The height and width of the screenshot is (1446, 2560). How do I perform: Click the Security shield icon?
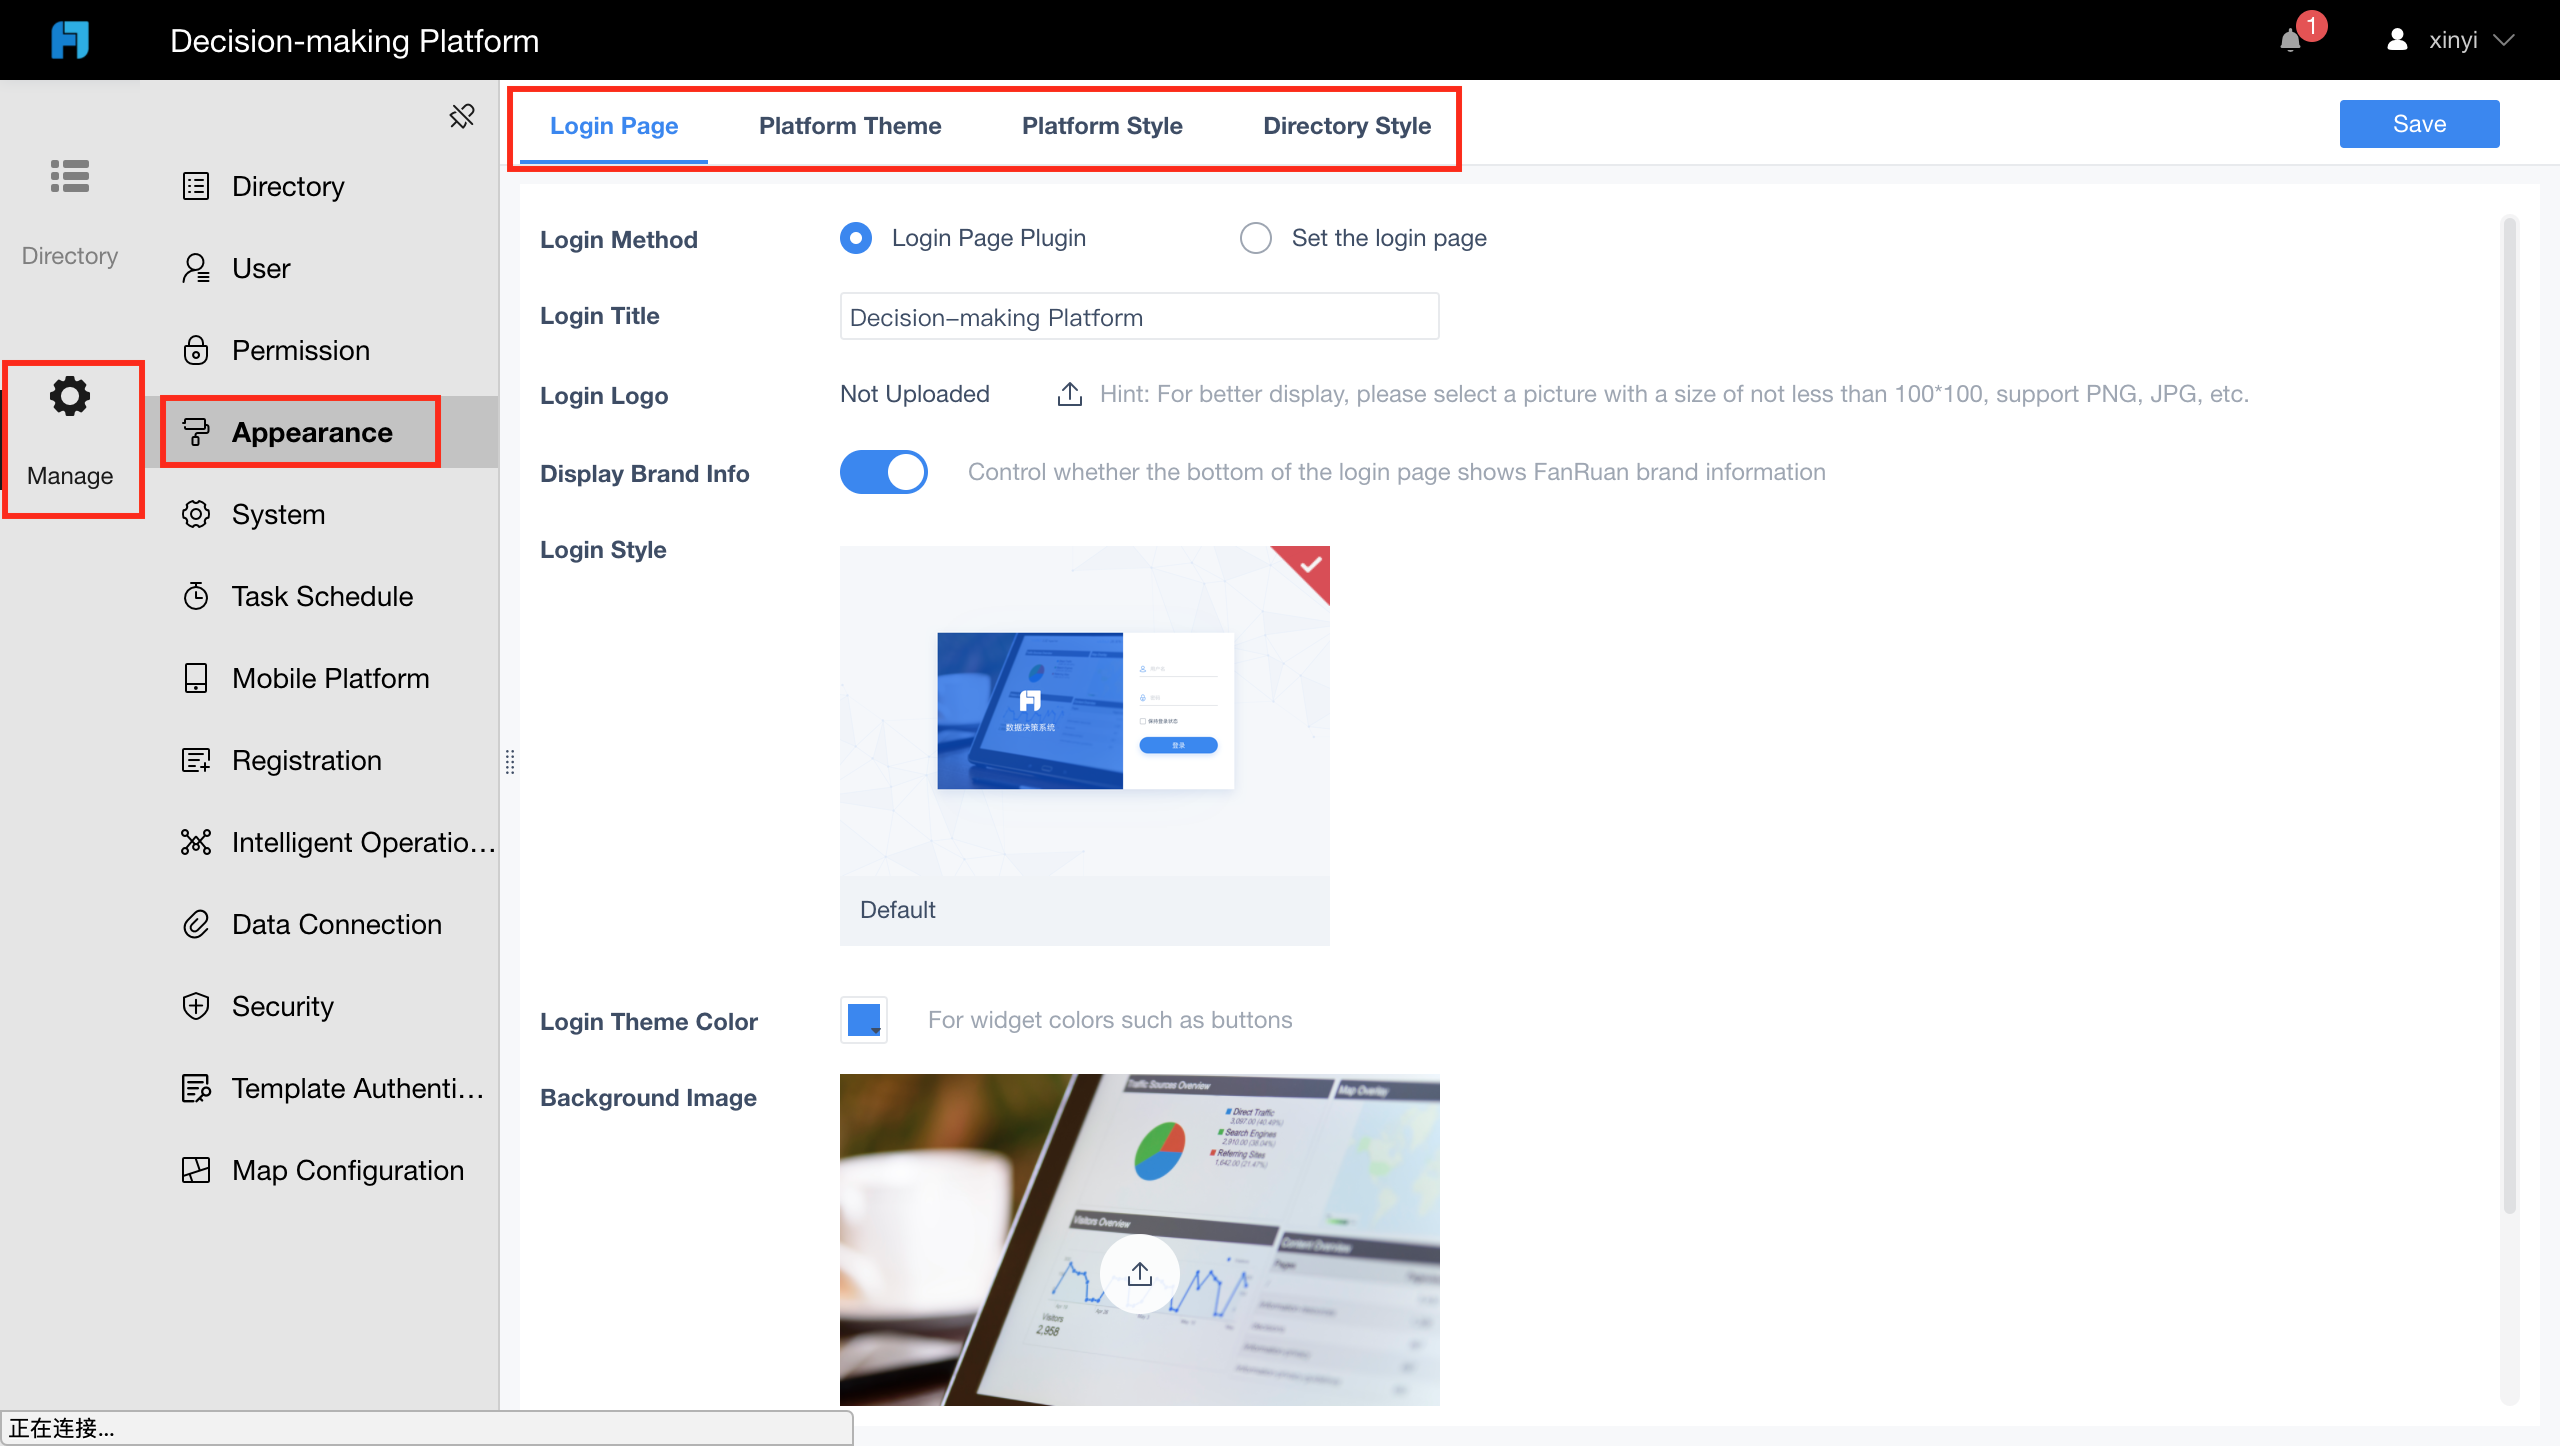coord(195,1005)
